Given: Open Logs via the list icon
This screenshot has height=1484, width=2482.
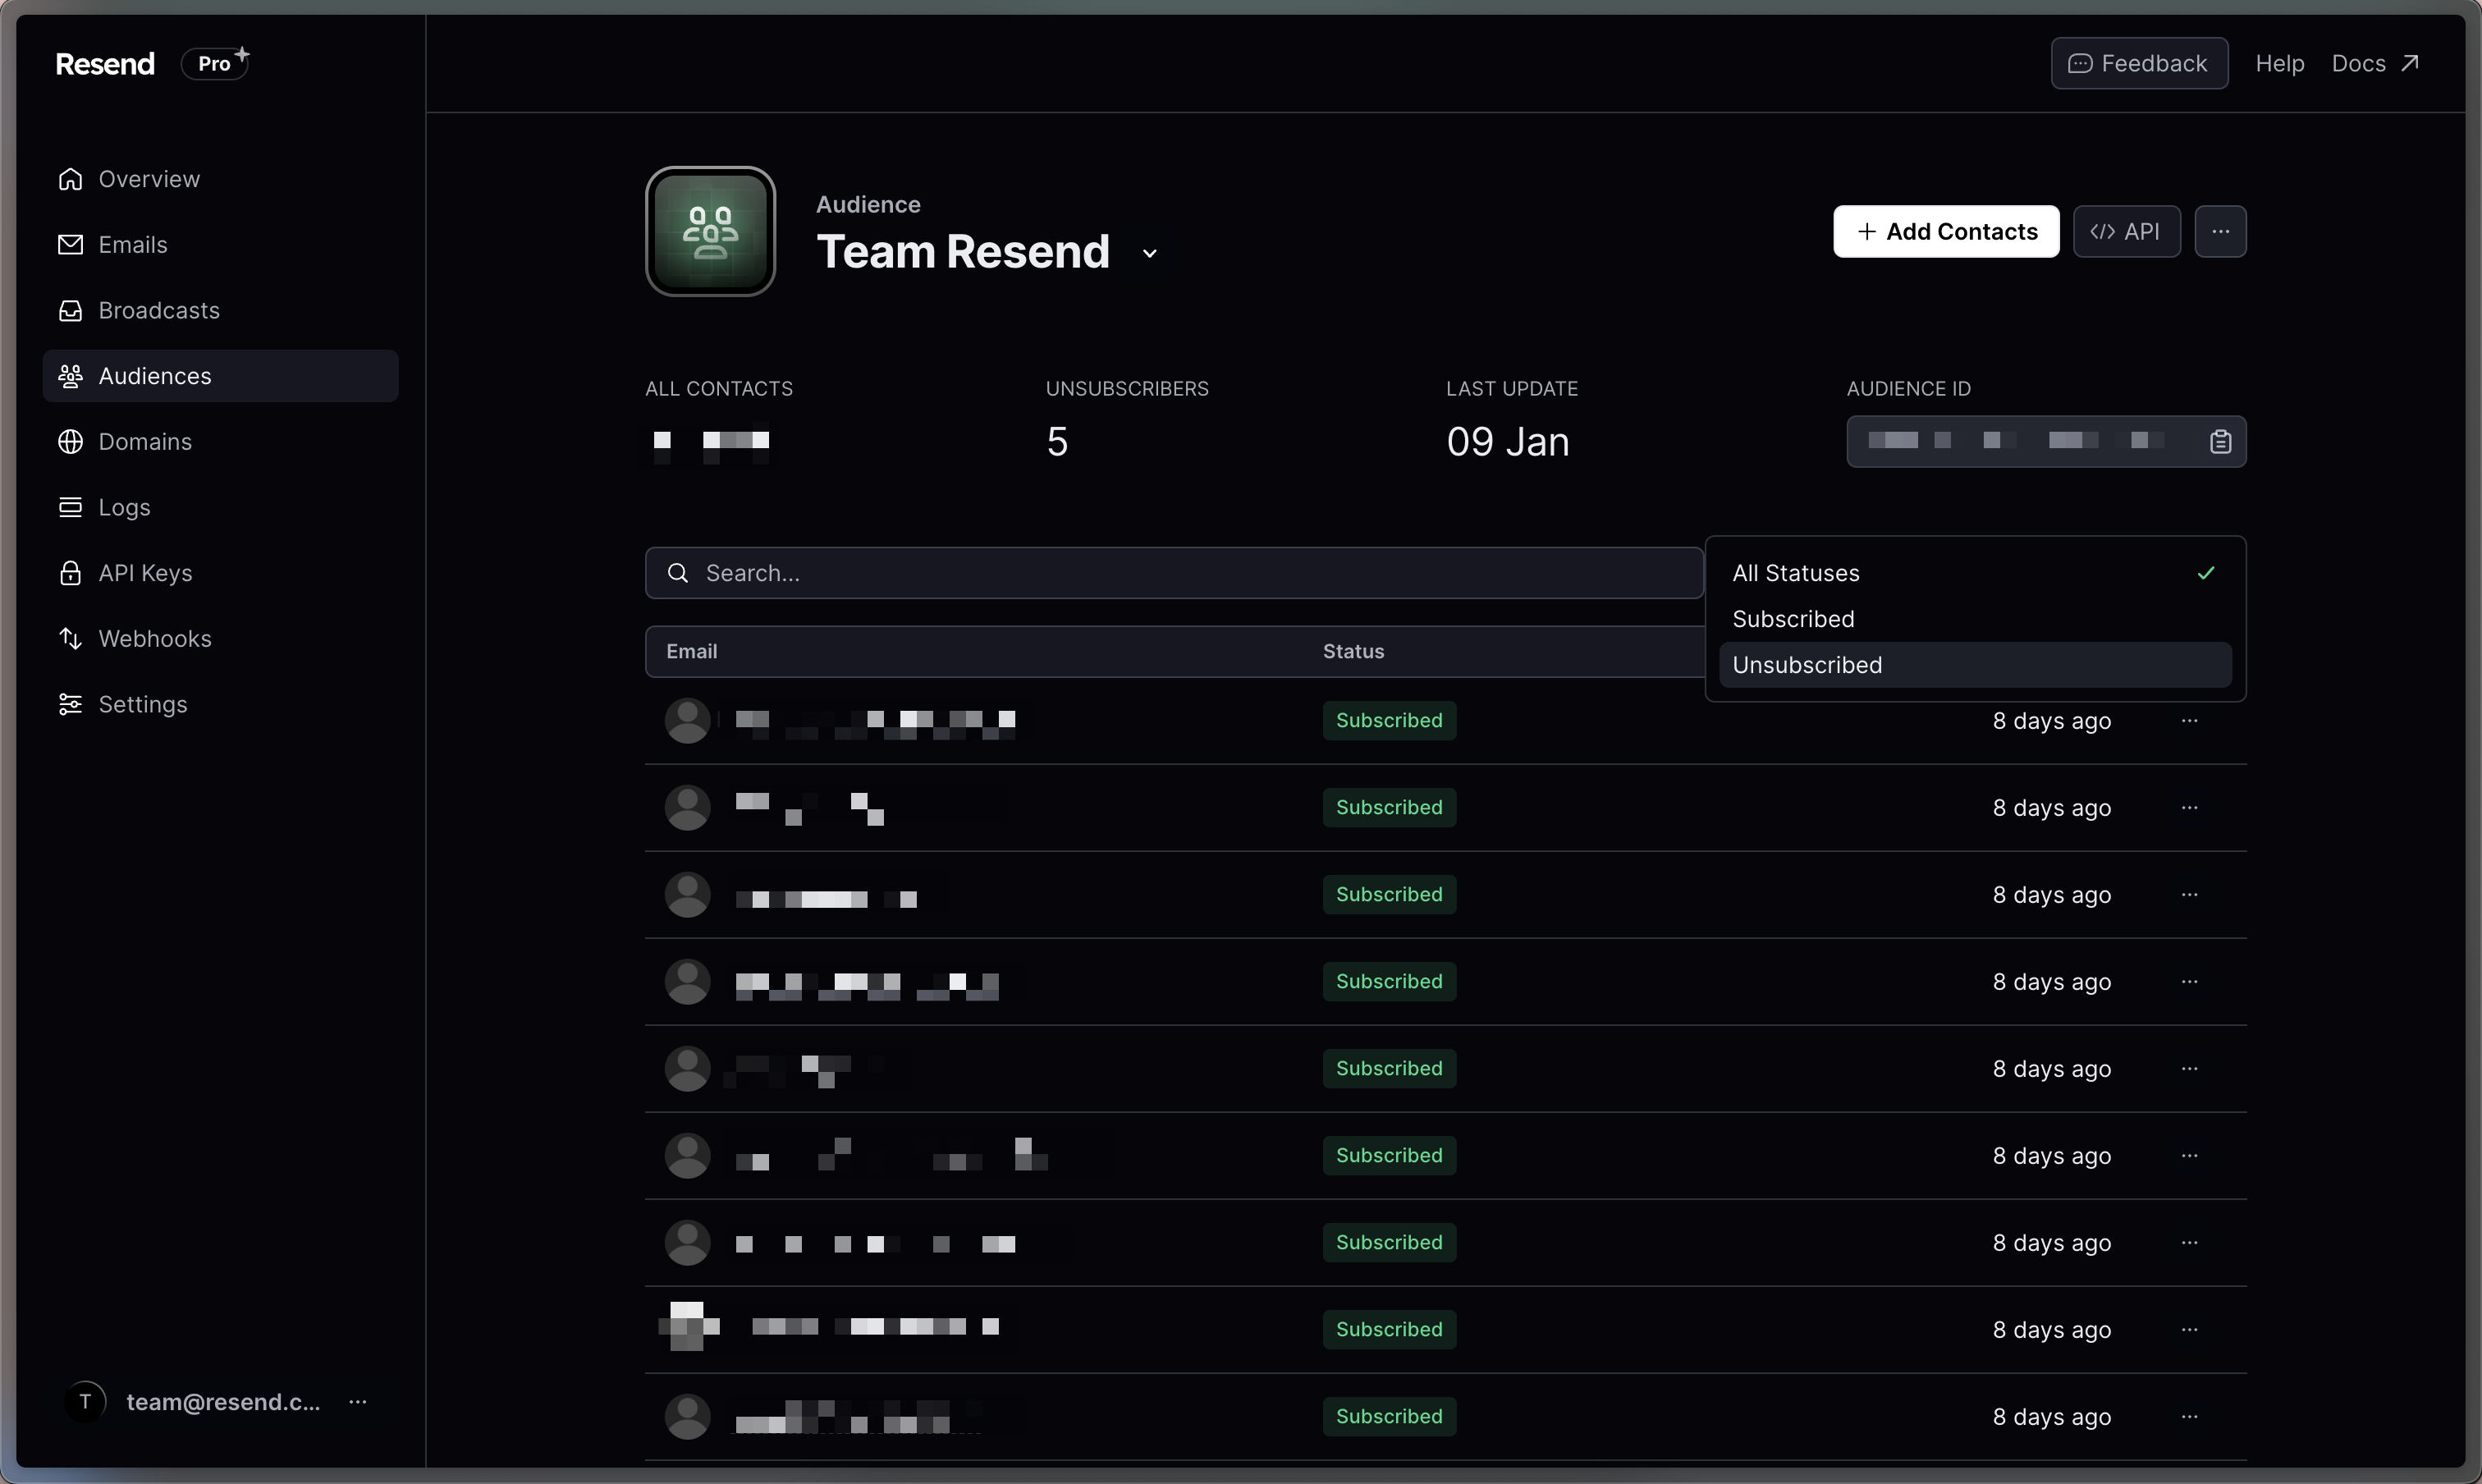Looking at the screenshot, I should click(70, 507).
